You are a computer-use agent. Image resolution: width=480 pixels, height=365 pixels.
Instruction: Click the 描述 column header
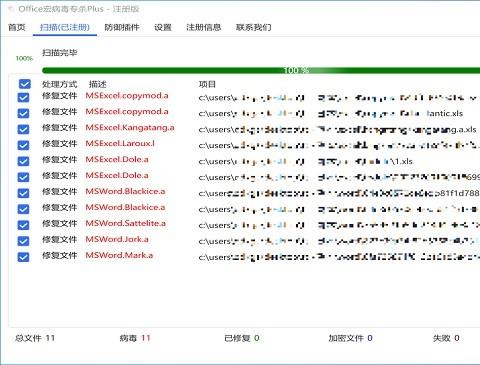[x=97, y=84]
